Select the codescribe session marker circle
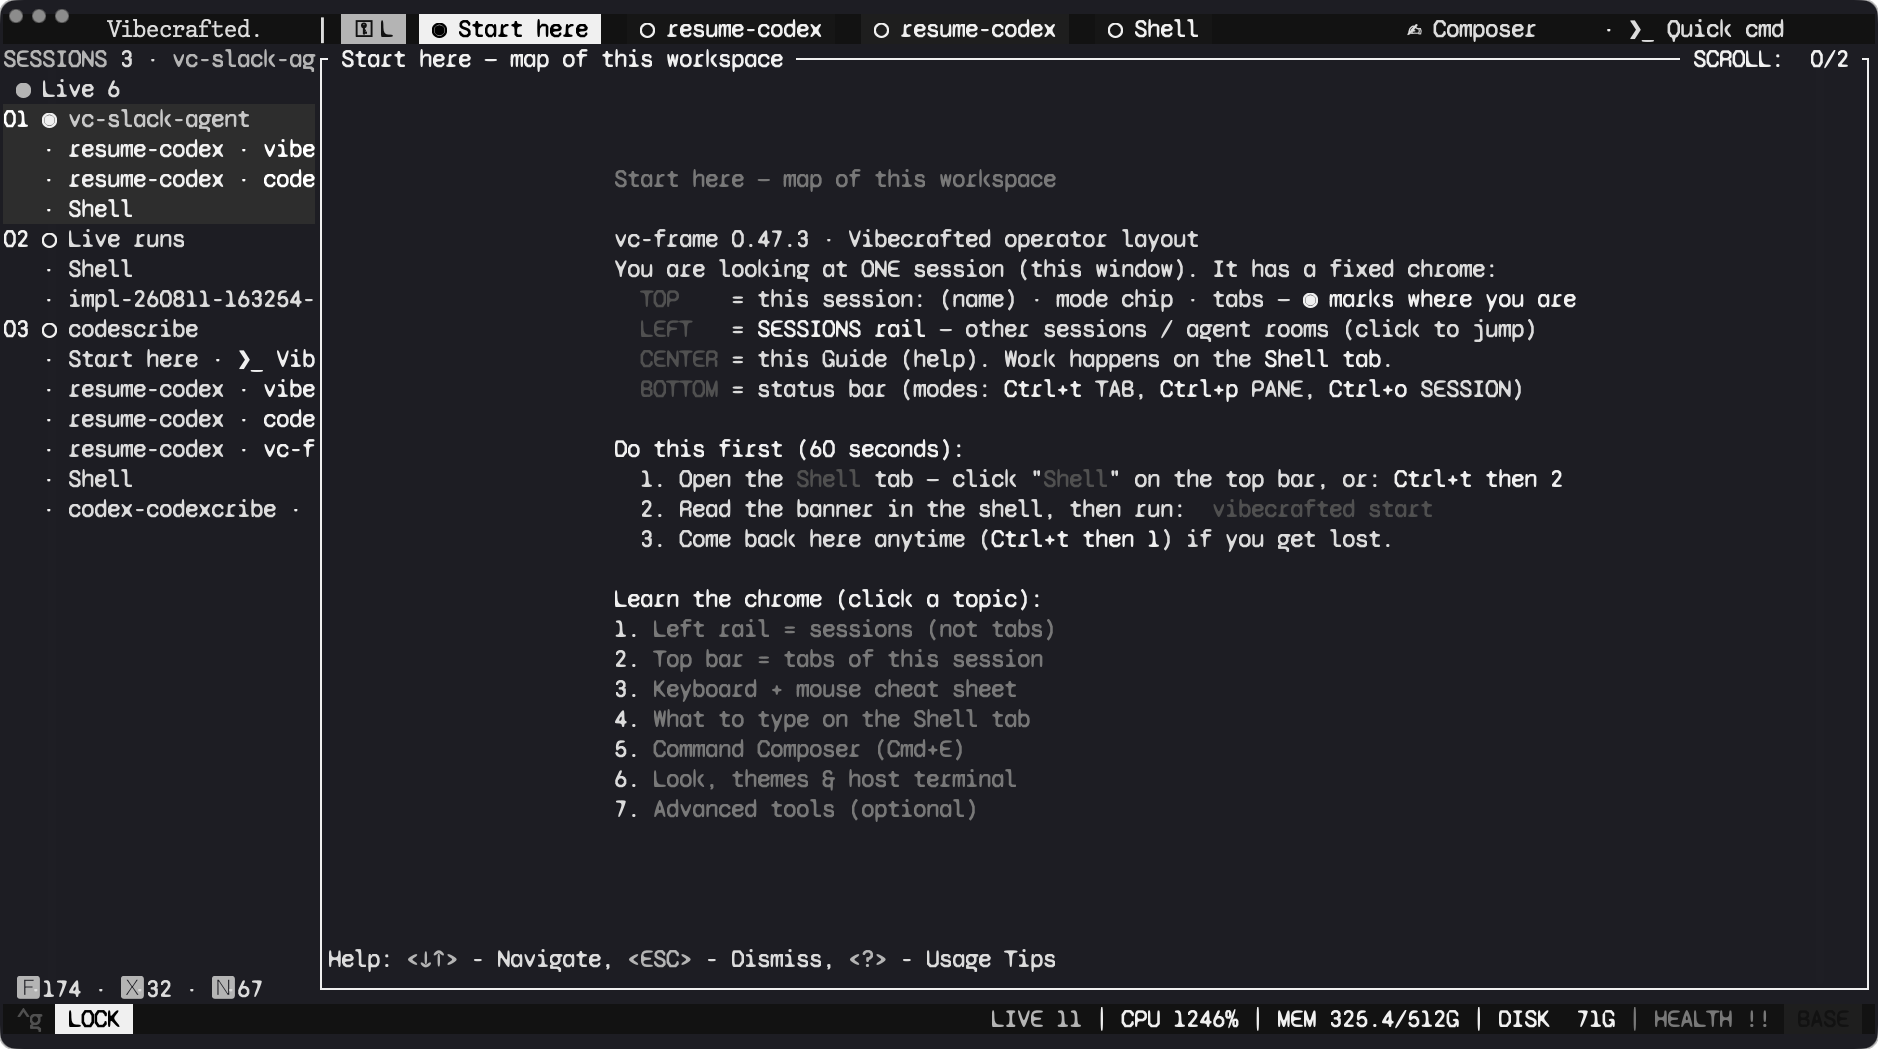The image size is (1878, 1049). (49, 330)
